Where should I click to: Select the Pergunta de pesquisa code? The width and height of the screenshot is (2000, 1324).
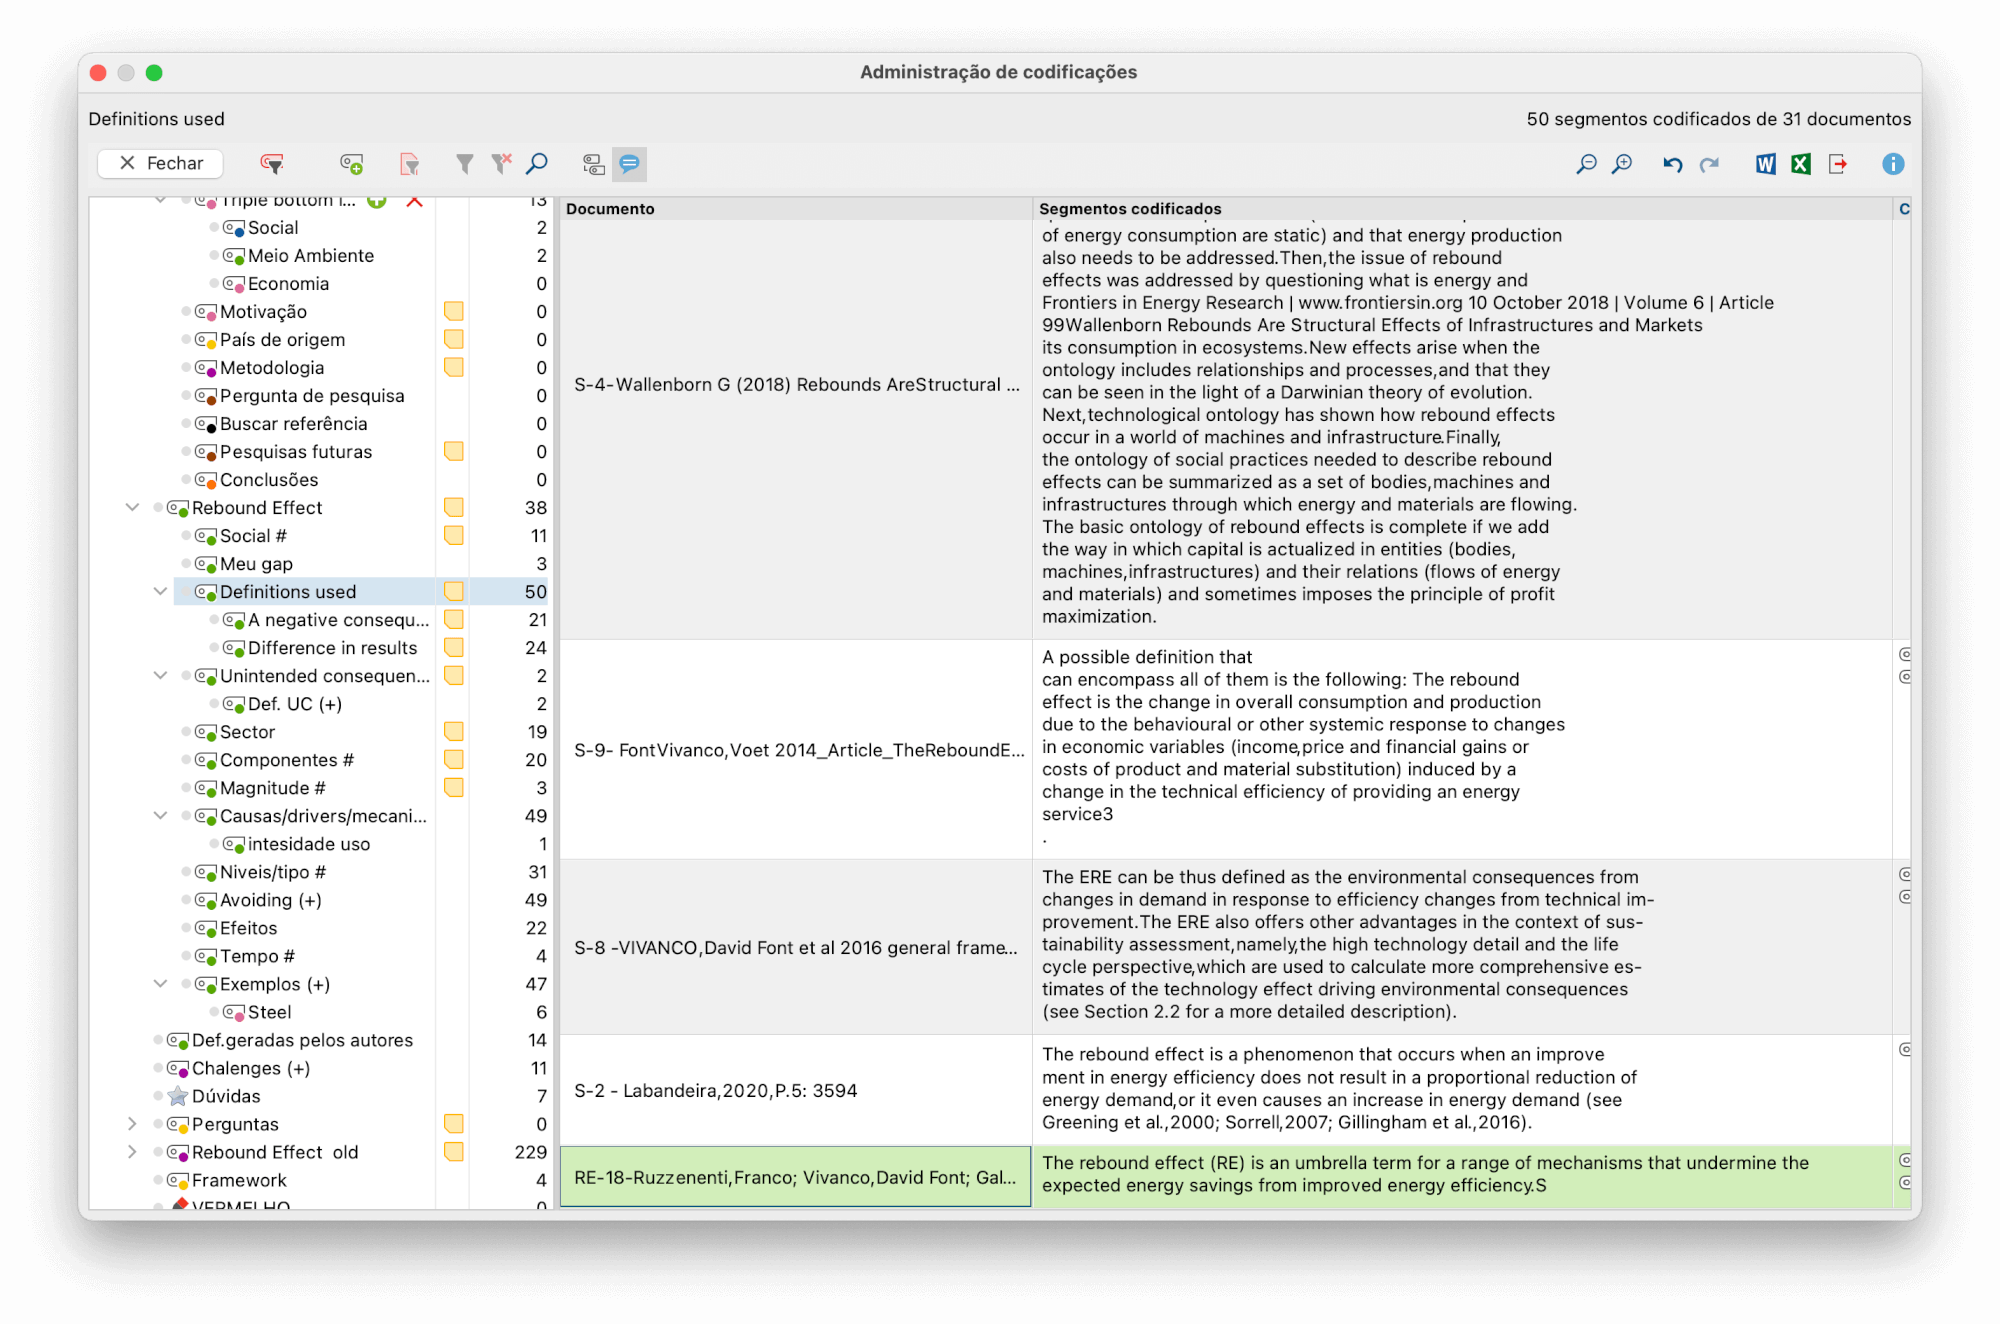312,395
